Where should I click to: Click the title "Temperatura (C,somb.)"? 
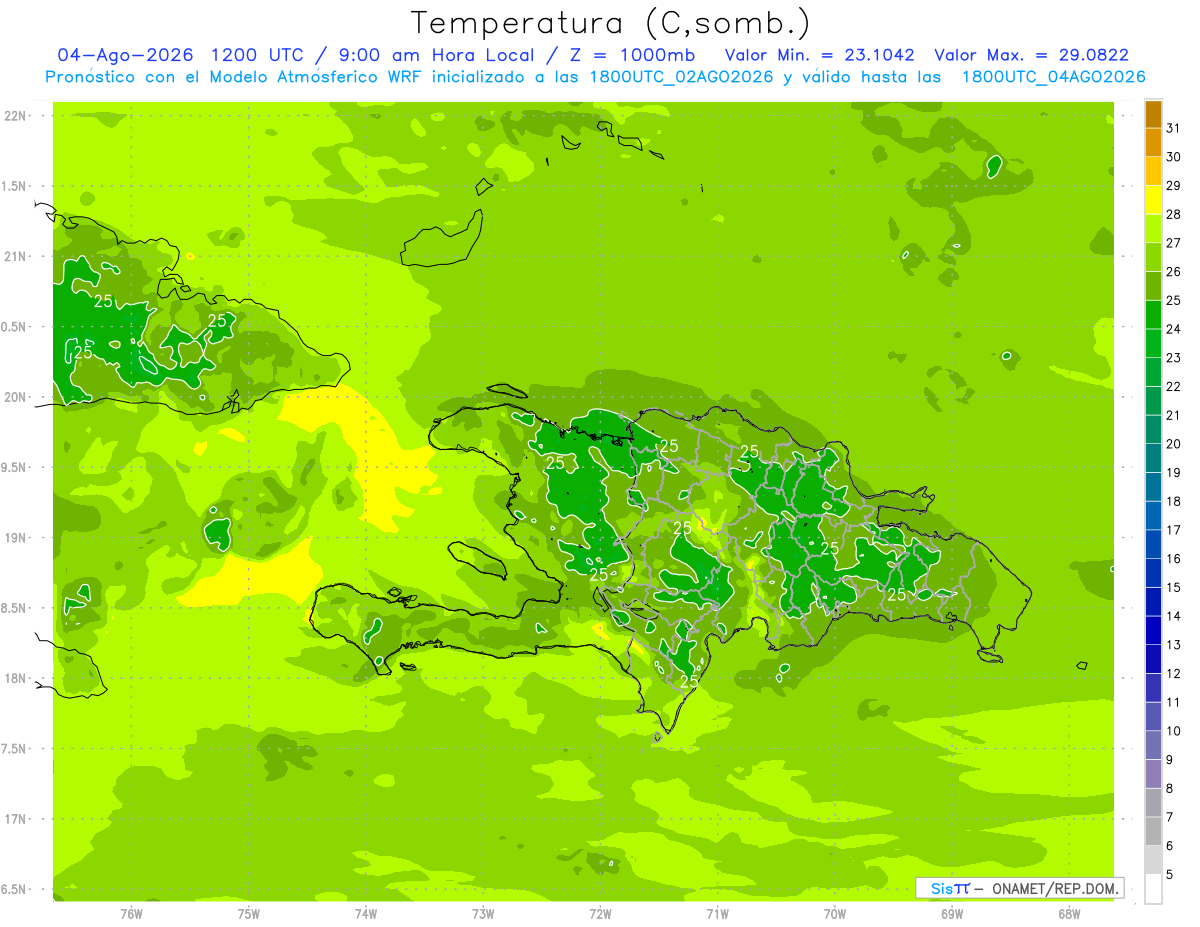(611, 23)
